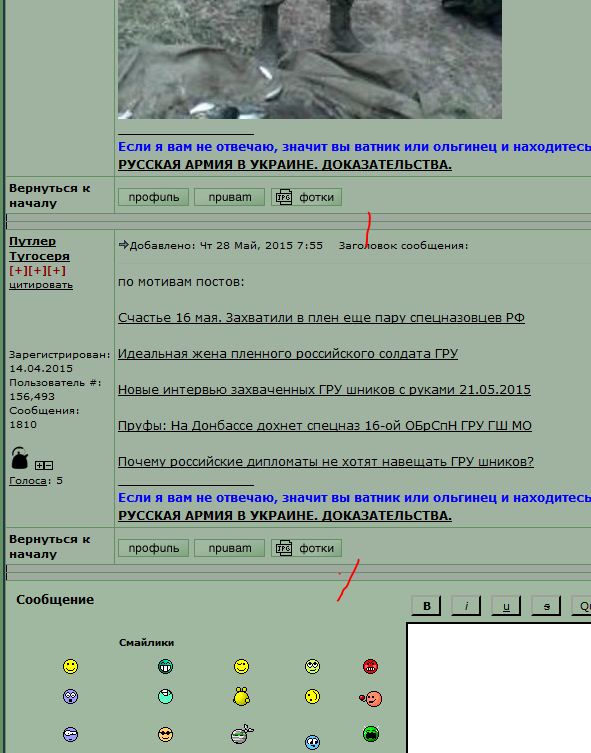591x753 pixels.
Task: Open the posted photo of boots
Action: 310,59
